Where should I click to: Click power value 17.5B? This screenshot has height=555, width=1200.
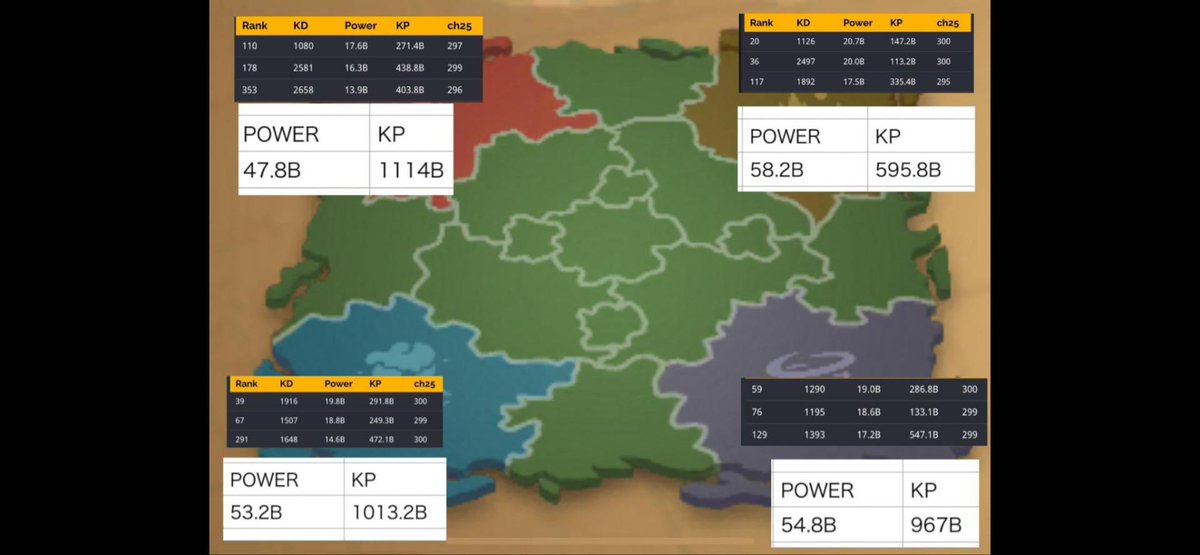(x=854, y=82)
